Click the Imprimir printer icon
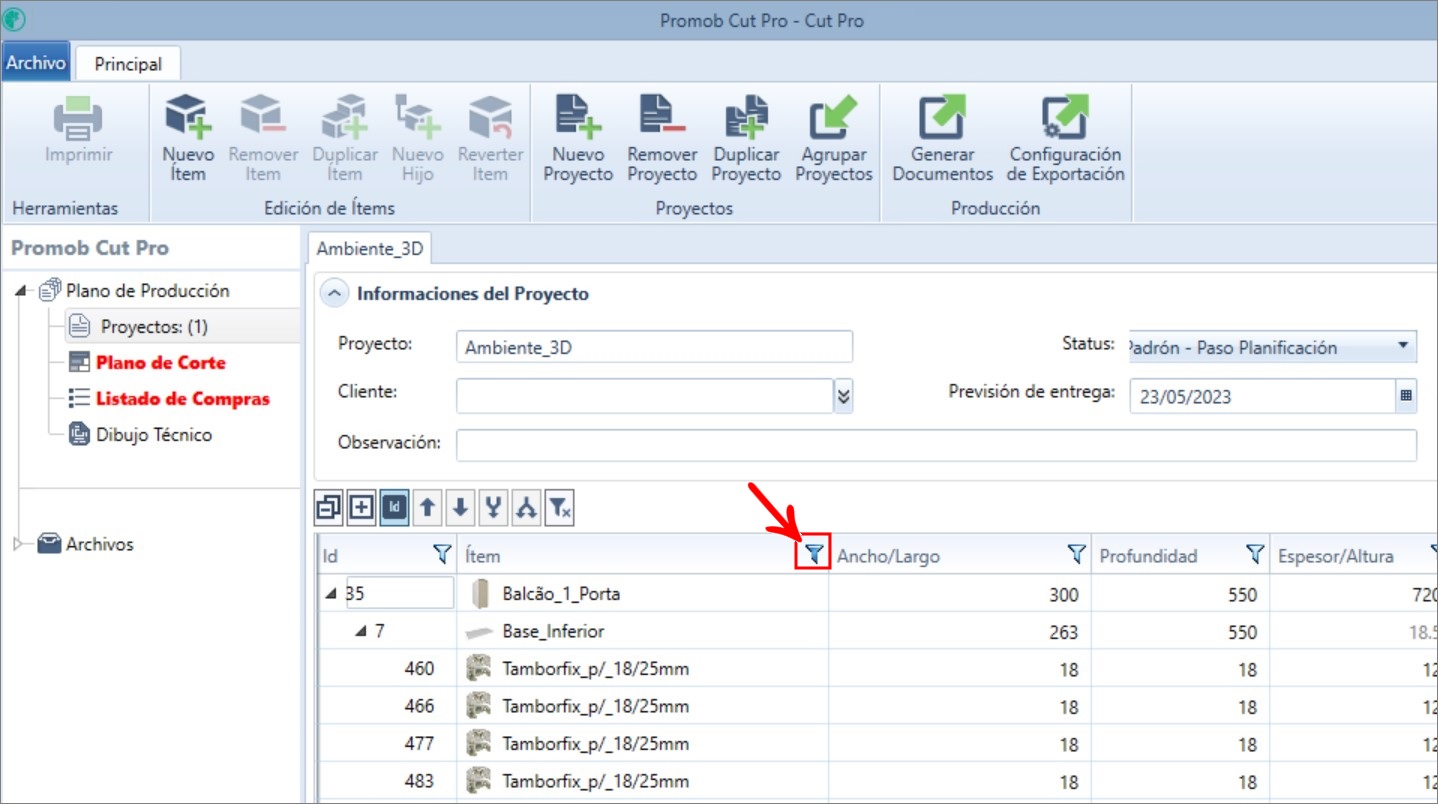The image size is (1438, 804). [78, 119]
